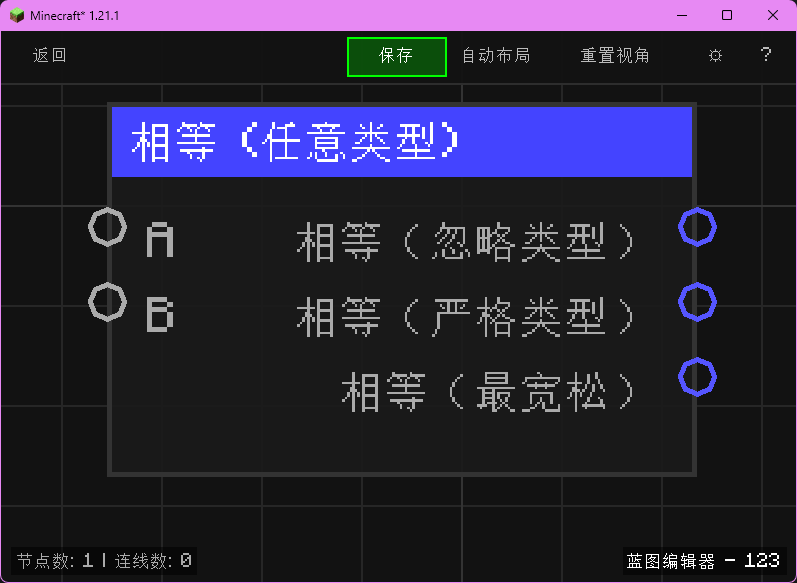This screenshot has width=797, height=583.
Task: Select the node title 相等（任意类型）
Action: [296, 142]
